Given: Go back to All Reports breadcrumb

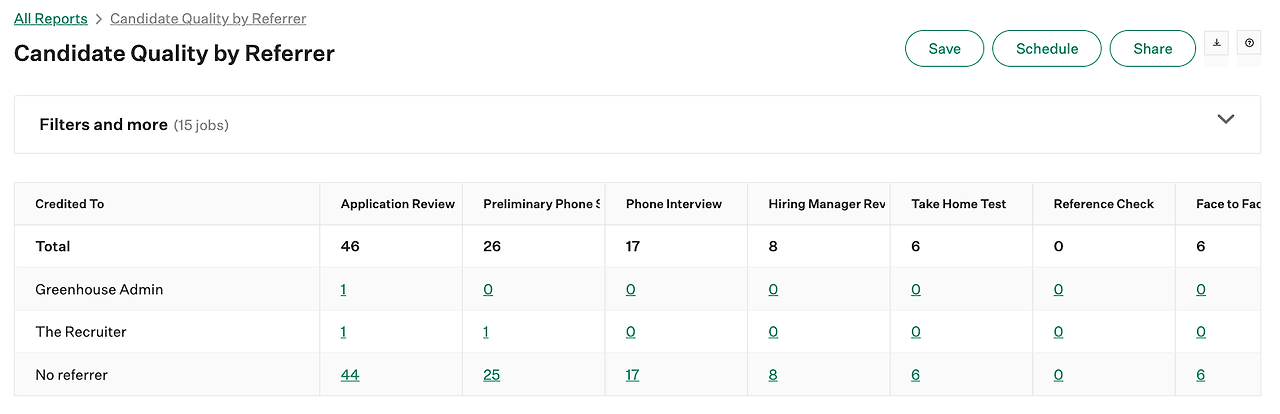Looking at the screenshot, I should coord(51,19).
